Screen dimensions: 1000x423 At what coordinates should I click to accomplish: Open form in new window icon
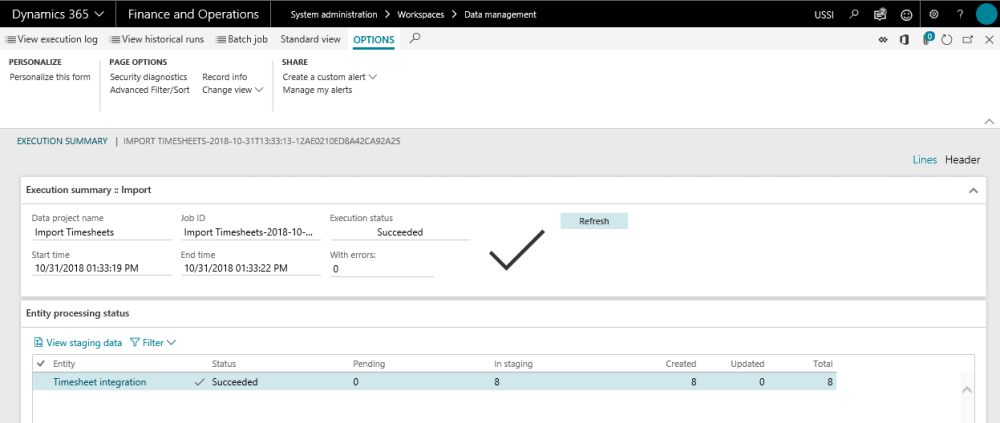[967, 40]
